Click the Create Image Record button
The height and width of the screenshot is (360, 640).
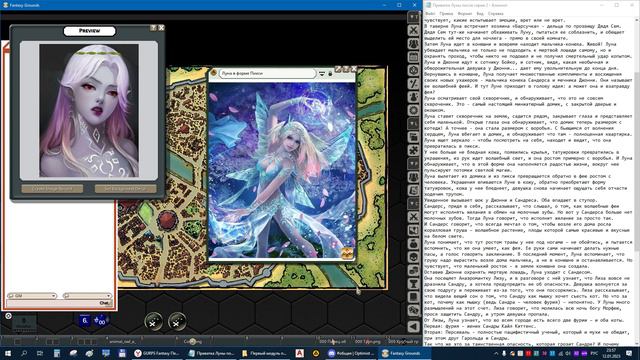pyautogui.click(x=52, y=189)
